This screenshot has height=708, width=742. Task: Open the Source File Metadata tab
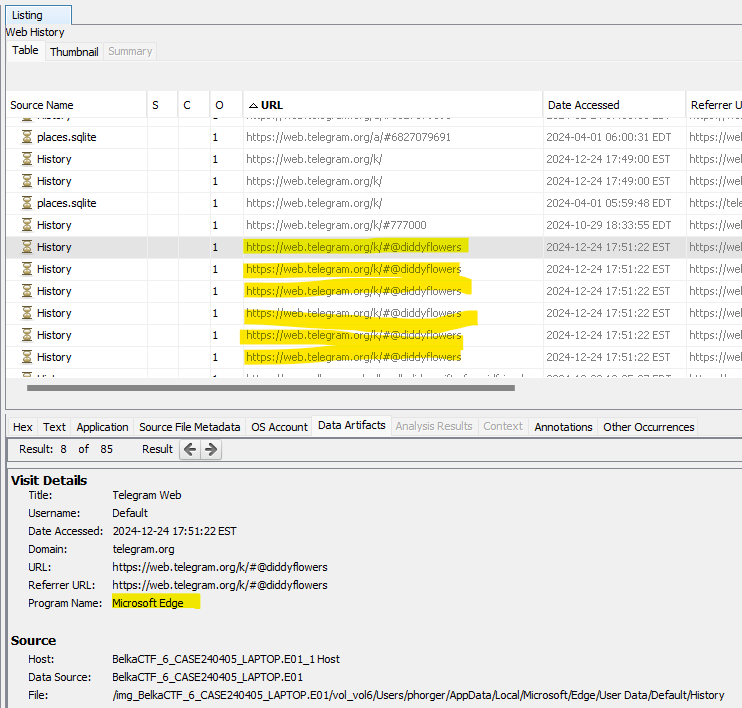pos(190,427)
